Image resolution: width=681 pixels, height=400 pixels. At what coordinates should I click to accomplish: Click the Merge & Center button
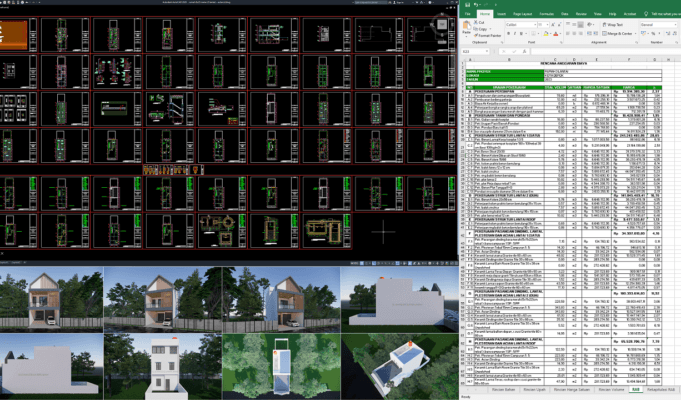point(618,33)
